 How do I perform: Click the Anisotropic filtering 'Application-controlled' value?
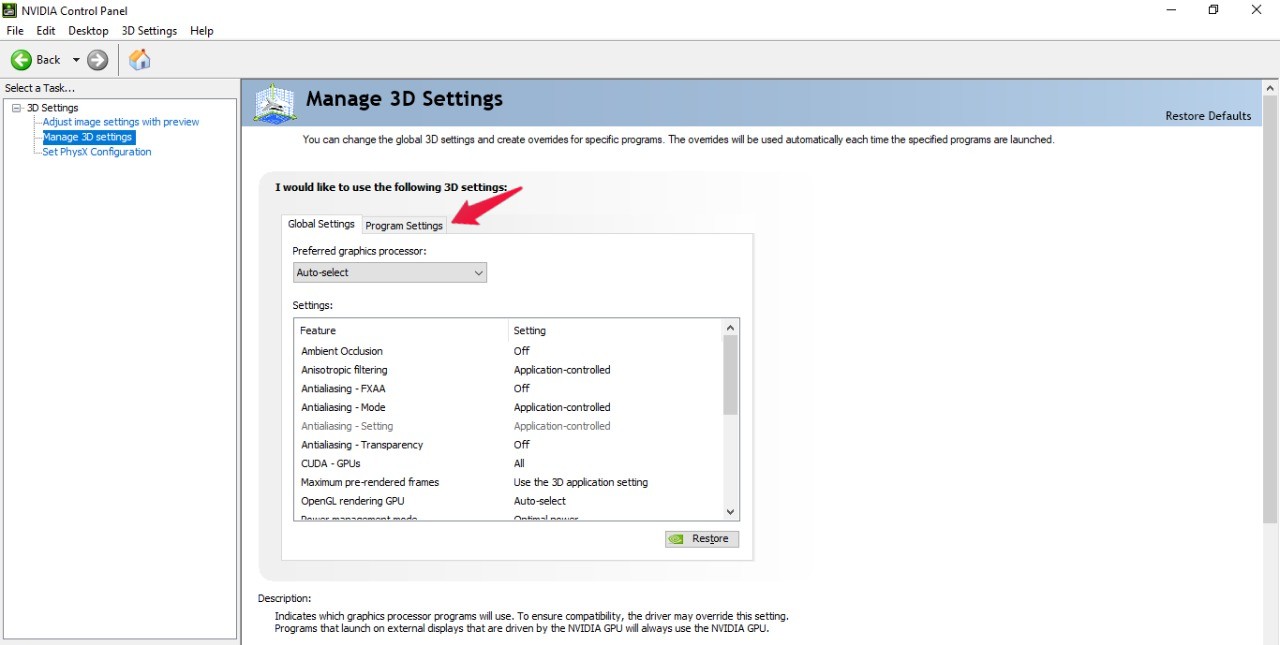point(562,370)
